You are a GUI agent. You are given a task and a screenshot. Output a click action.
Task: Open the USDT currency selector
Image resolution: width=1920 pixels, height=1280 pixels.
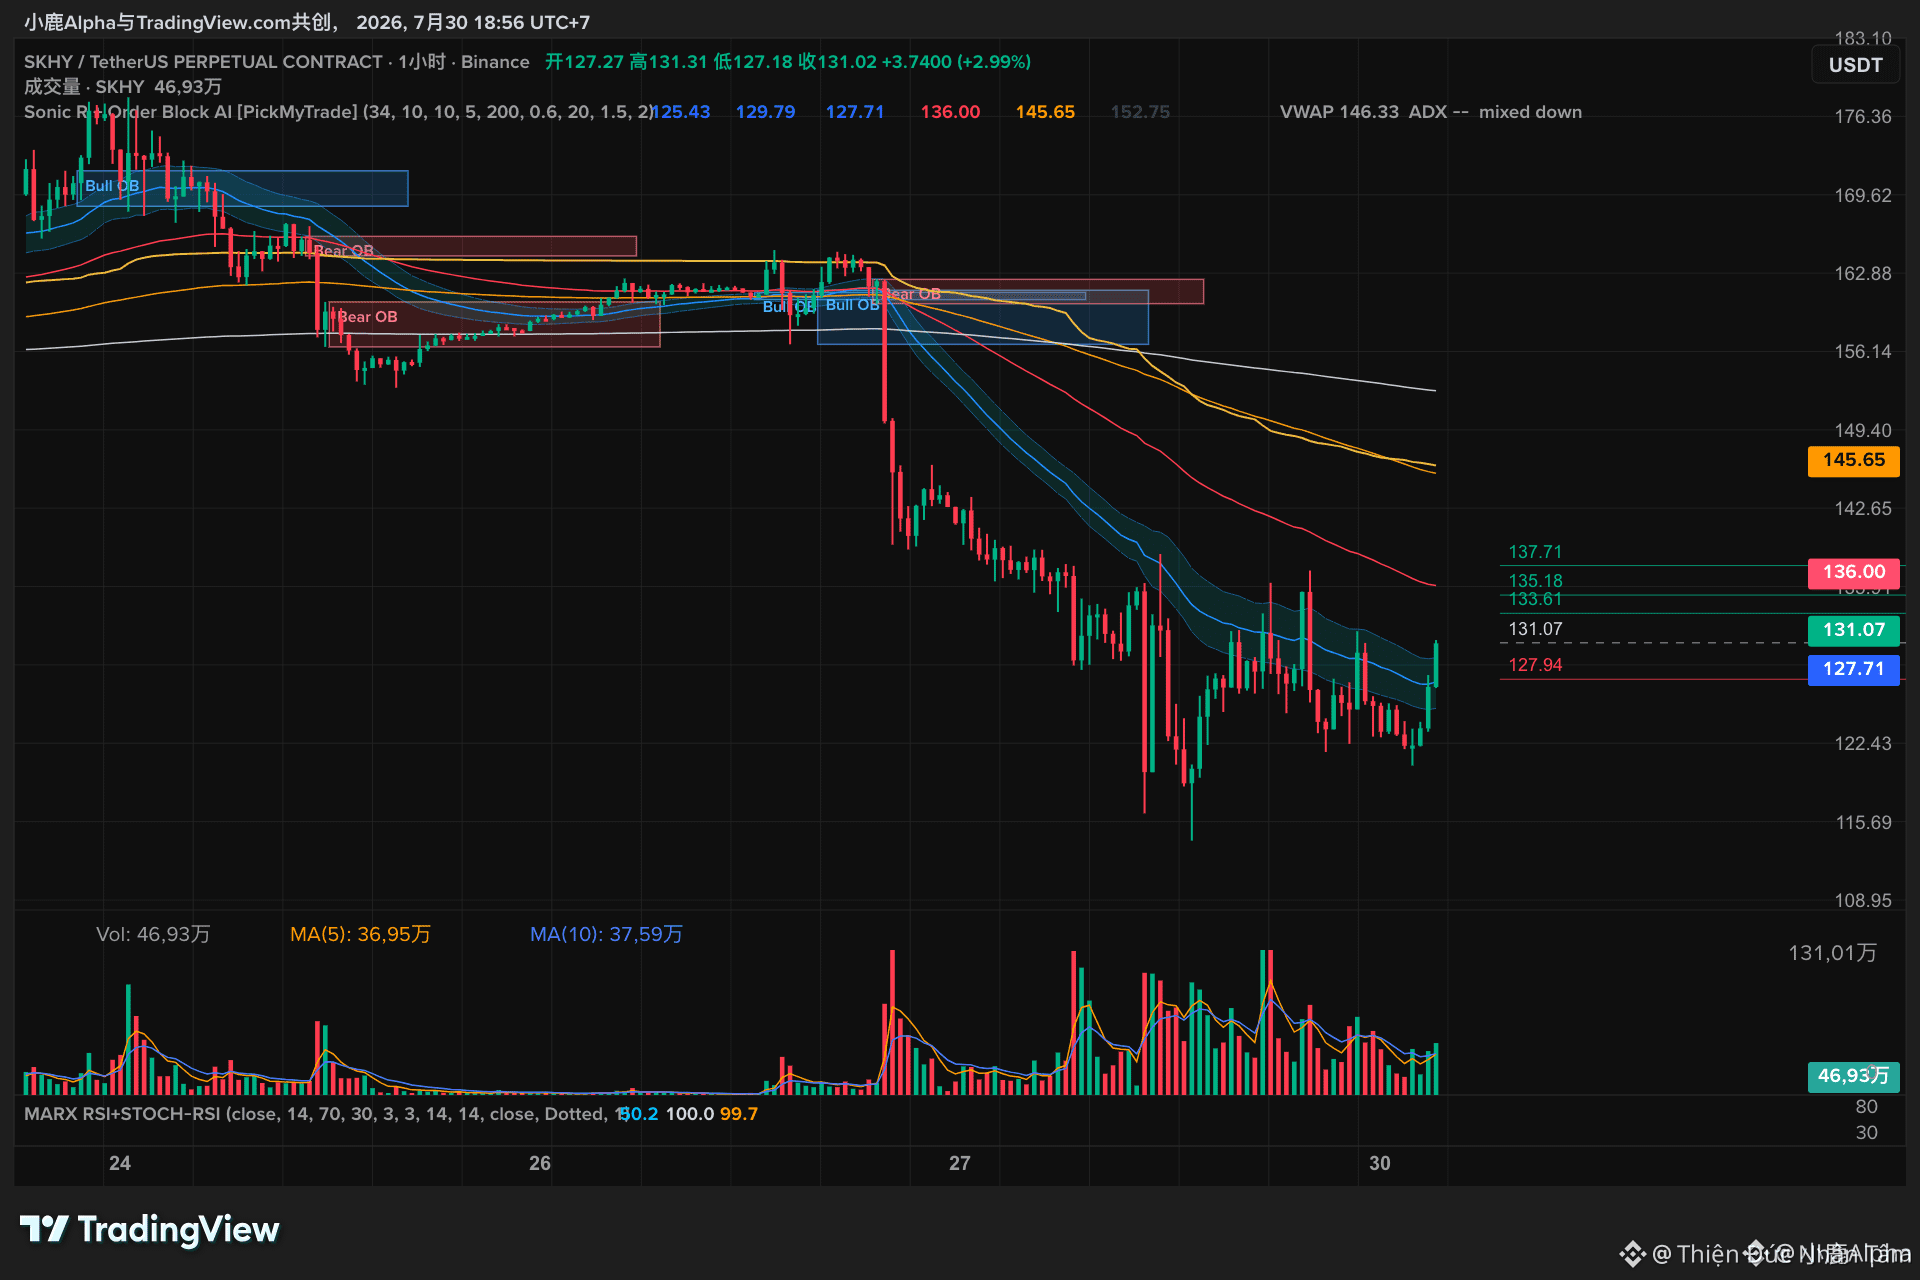click(1856, 65)
